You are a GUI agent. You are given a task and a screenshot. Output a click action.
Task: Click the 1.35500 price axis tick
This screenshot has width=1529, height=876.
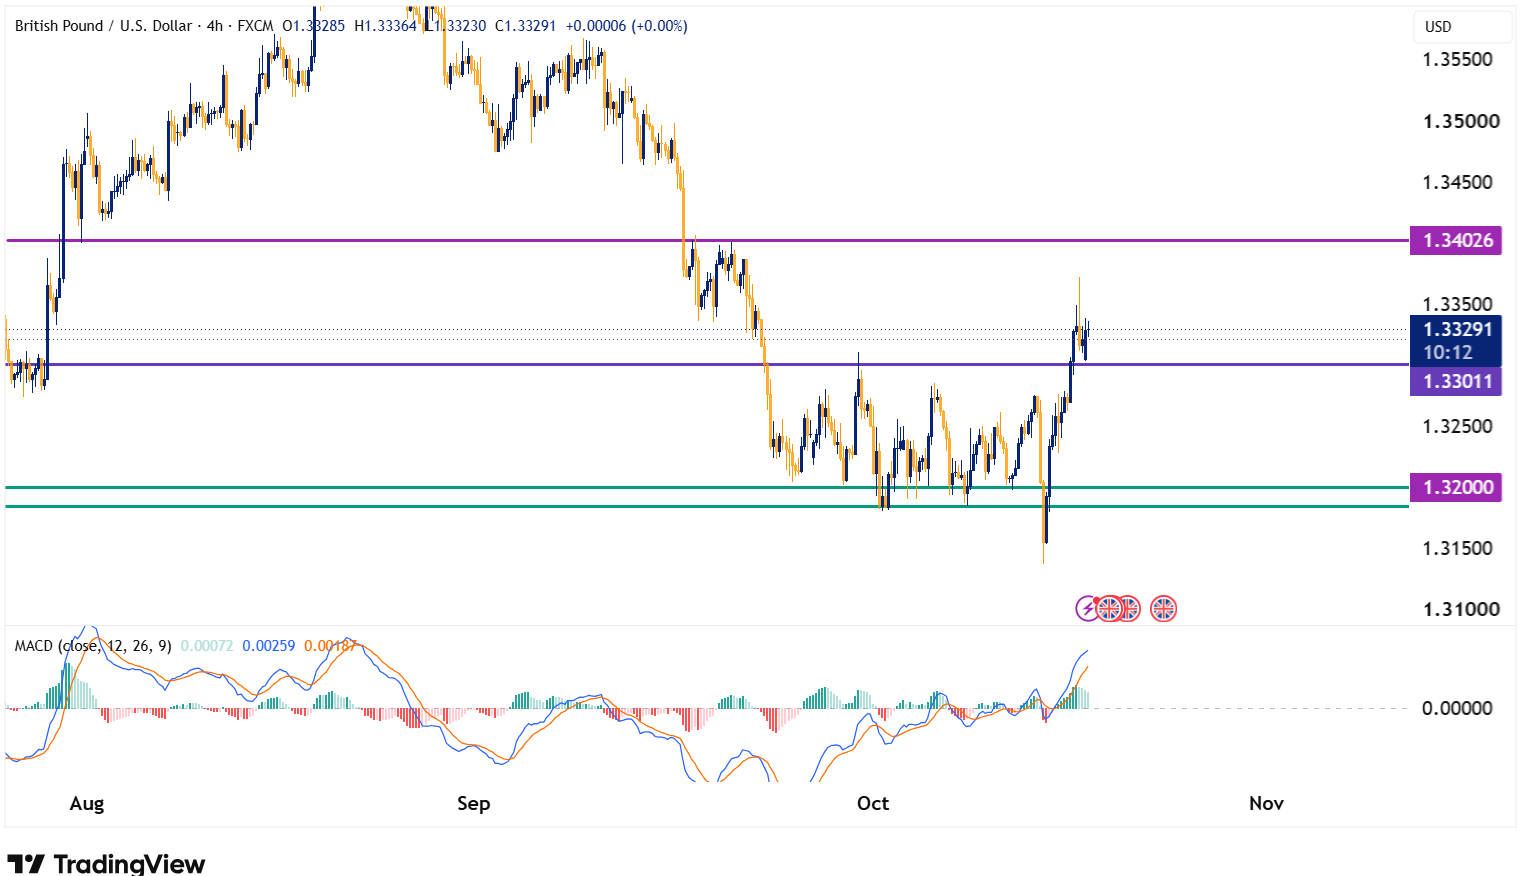pos(1458,59)
